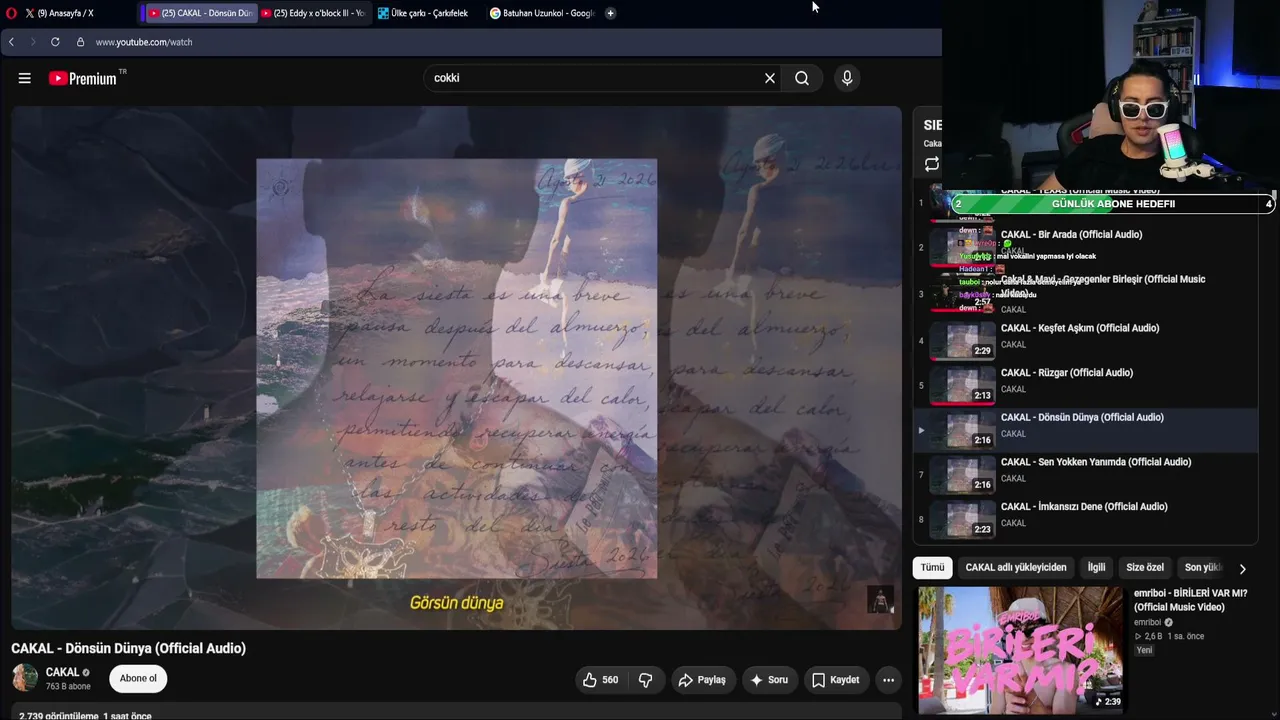
Task: Click the channel watermark in player corner
Action: 880,600
